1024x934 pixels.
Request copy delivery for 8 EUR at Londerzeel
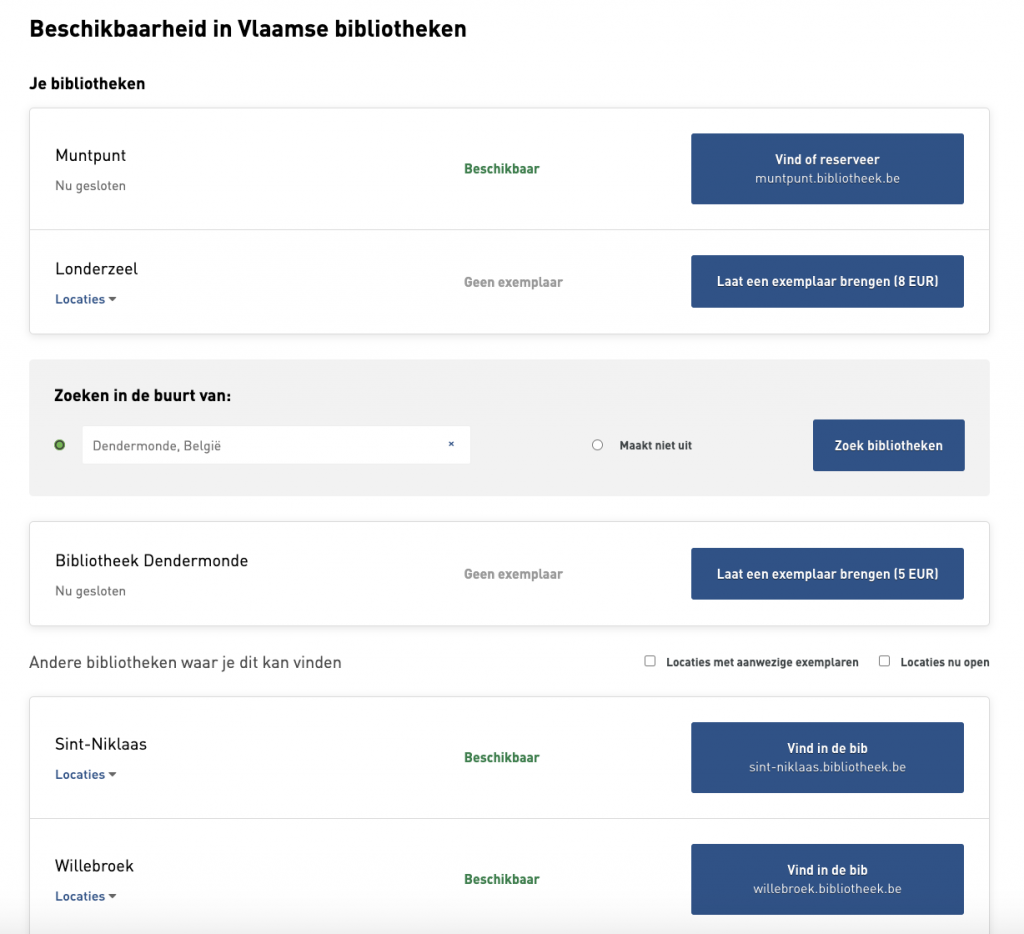[x=827, y=281]
